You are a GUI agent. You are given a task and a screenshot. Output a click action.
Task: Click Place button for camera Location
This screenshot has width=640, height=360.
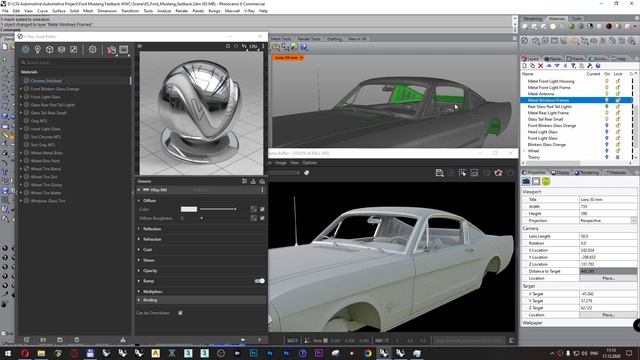coord(608,278)
